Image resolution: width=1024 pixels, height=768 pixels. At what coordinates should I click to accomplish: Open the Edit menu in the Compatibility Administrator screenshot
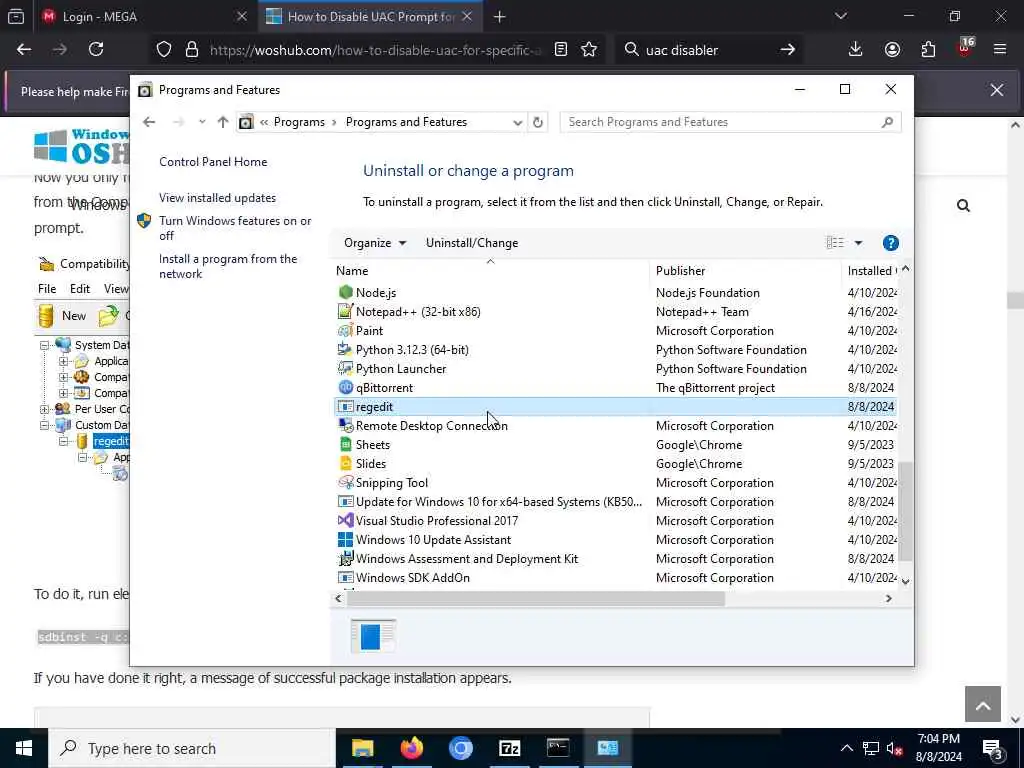tap(80, 289)
